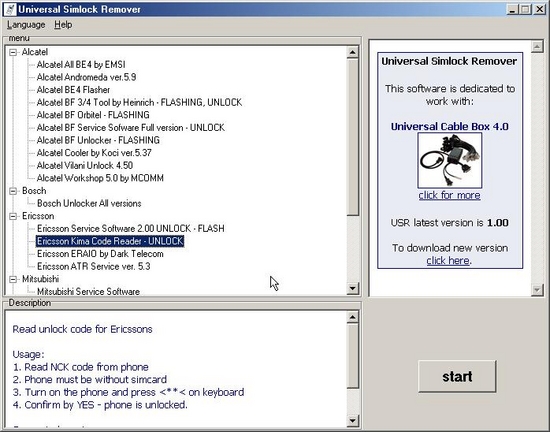Collapse the Mitsubishi tree group
The height and width of the screenshot is (432, 550).
pos(13,279)
